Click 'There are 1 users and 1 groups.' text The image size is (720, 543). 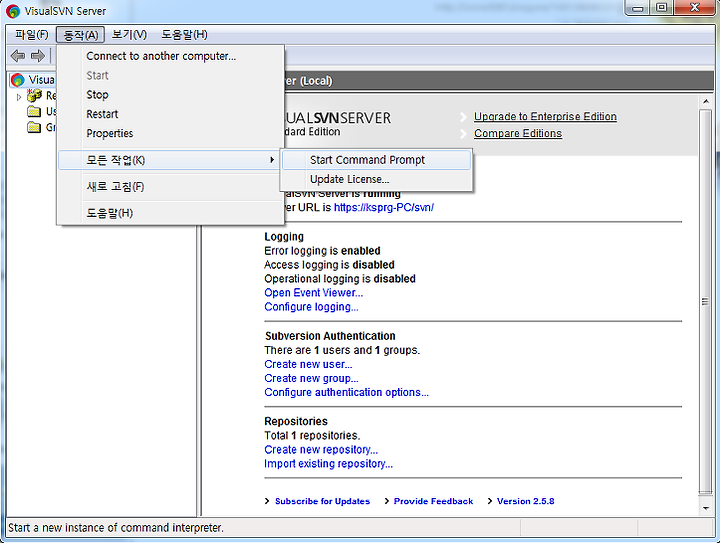[342, 350]
